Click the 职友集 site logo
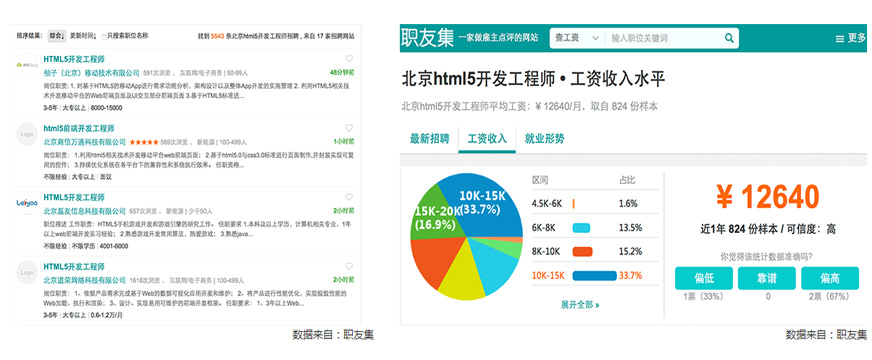872x360 pixels. 427,38
